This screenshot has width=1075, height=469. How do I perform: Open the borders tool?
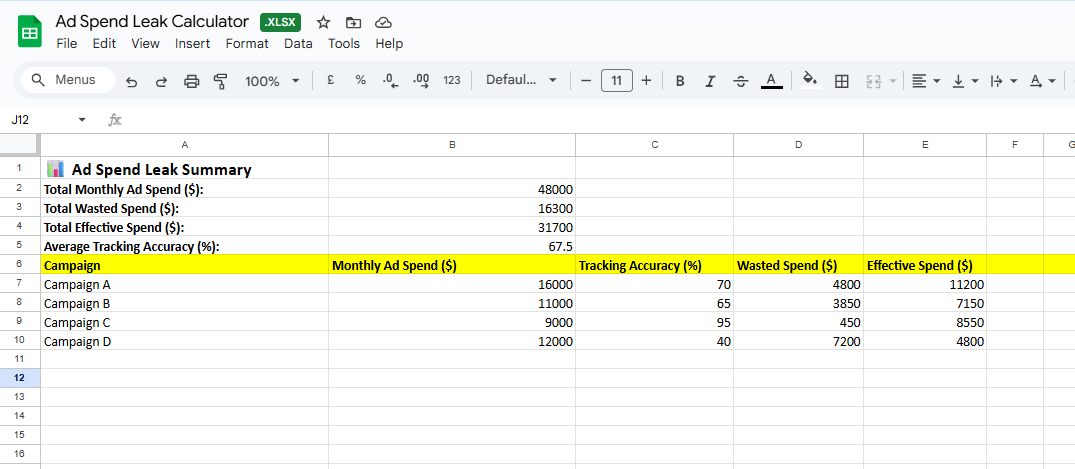click(x=842, y=81)
